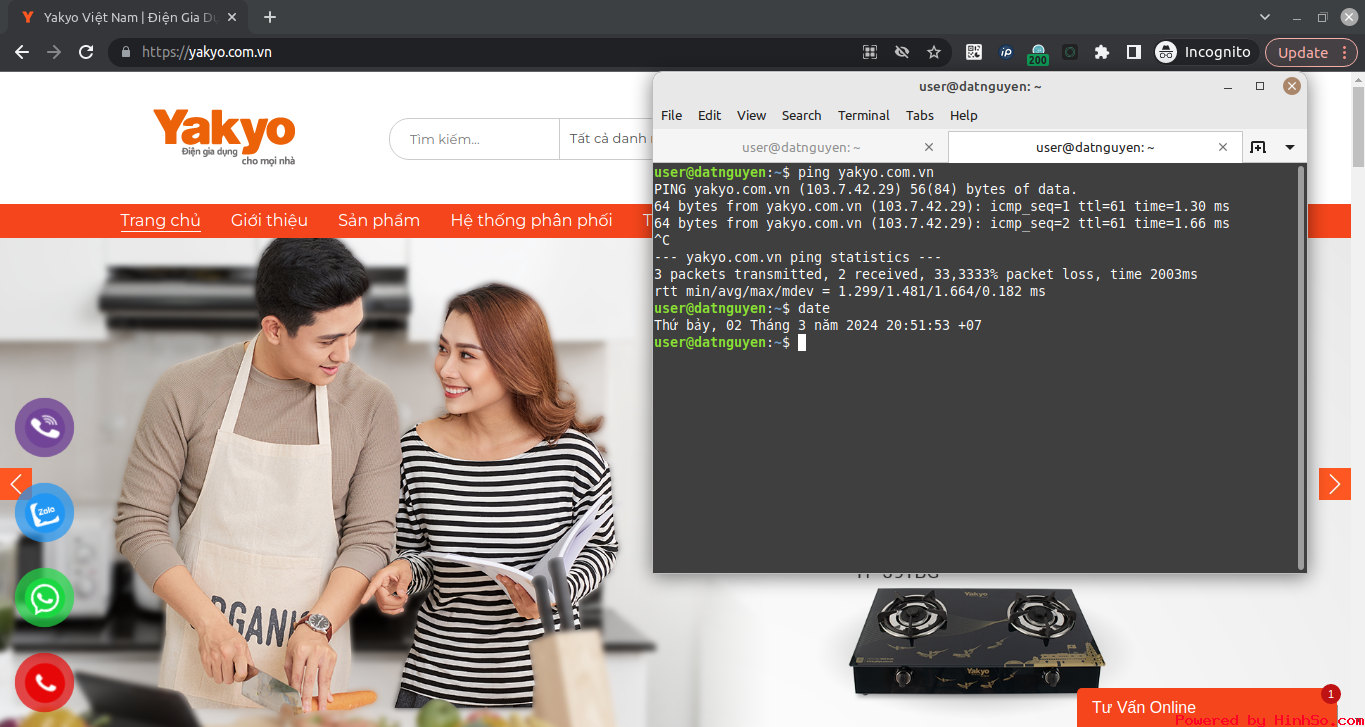This screenshot has height=727, width=1365.
Task: Open the terminal File menu
Action: 672,115
